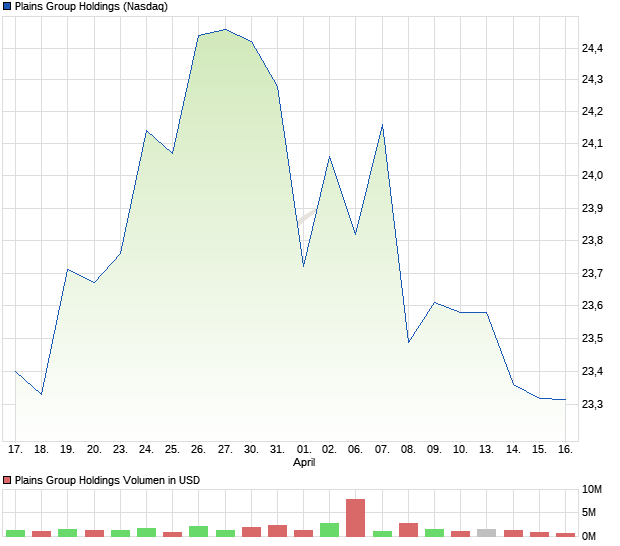
Task: Click the '01.' date label
Action: click(304, 450)
